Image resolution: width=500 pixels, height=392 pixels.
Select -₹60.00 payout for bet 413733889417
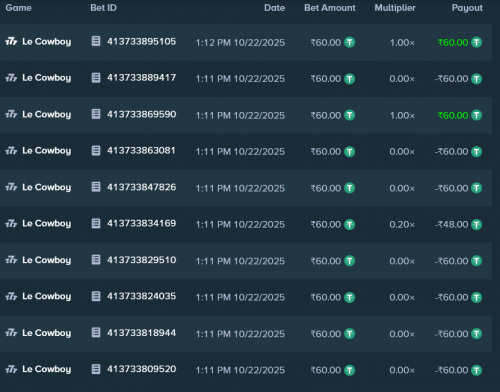(451, 79)
